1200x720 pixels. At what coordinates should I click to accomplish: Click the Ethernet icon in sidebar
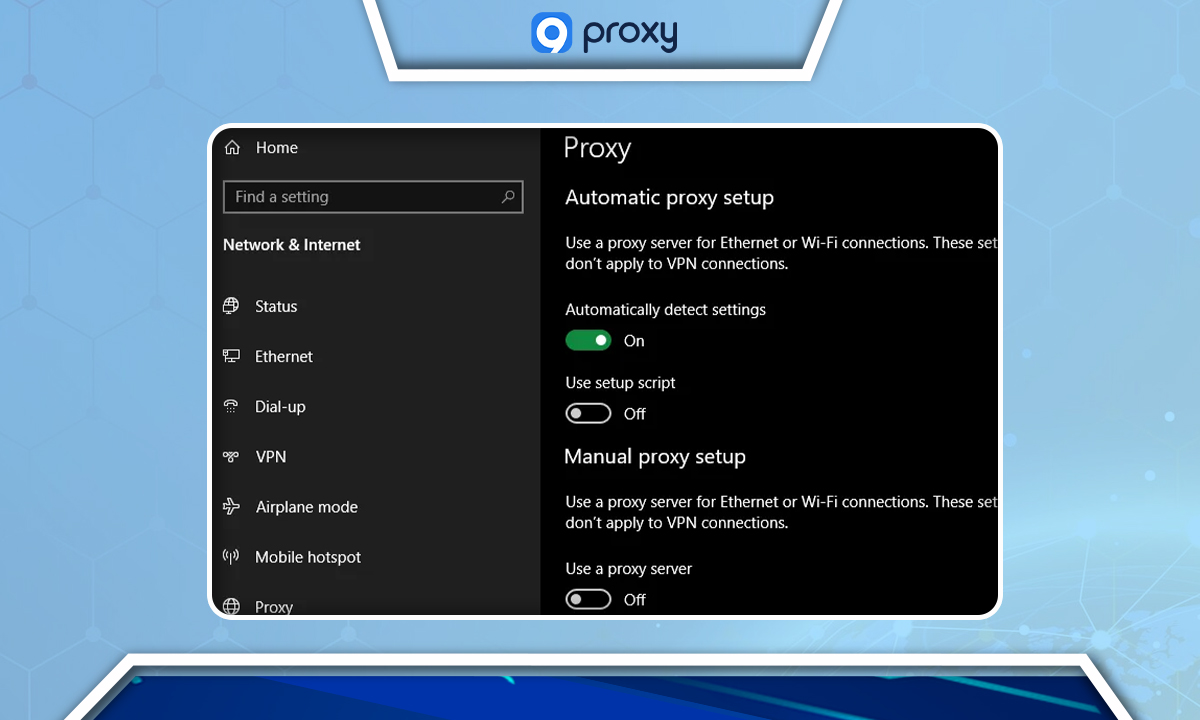click(x=232, y=356)
